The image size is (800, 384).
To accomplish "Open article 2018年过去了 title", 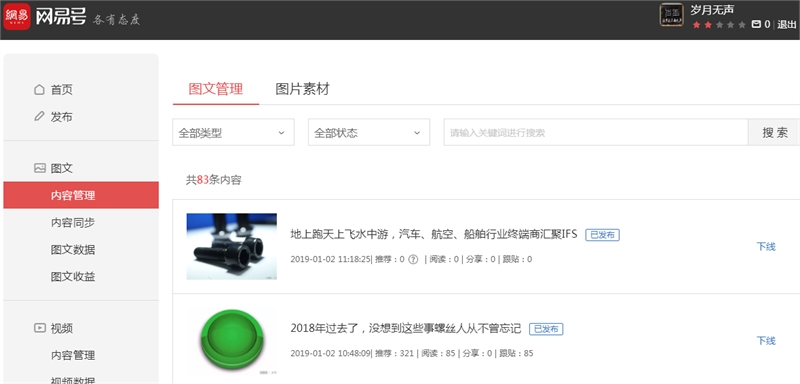I will (x=406, y=328).
